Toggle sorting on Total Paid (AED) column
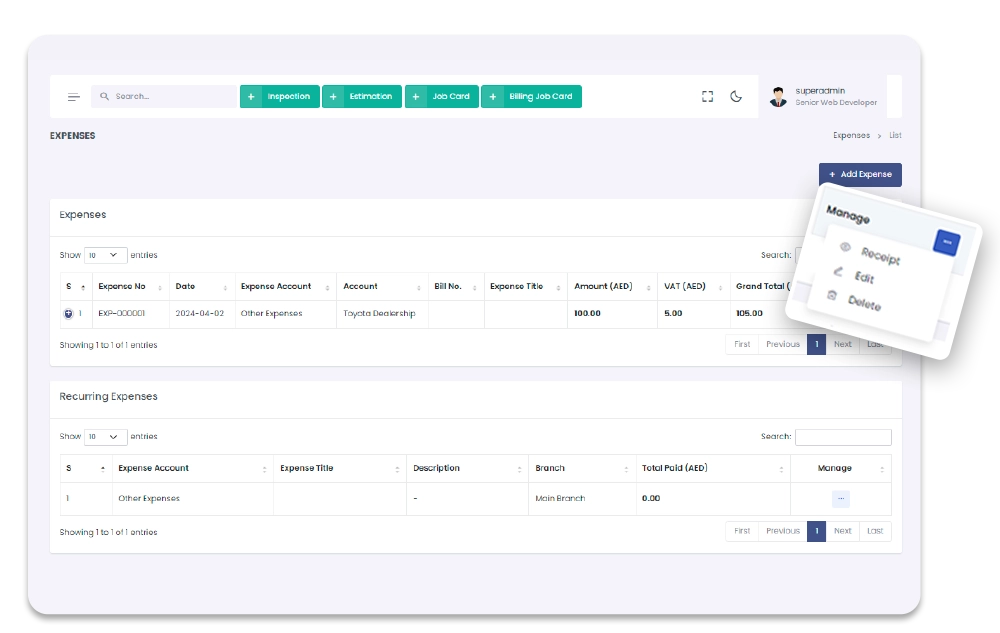The width and height of the screenshot is (1000, 633). [x=674, y=467]
